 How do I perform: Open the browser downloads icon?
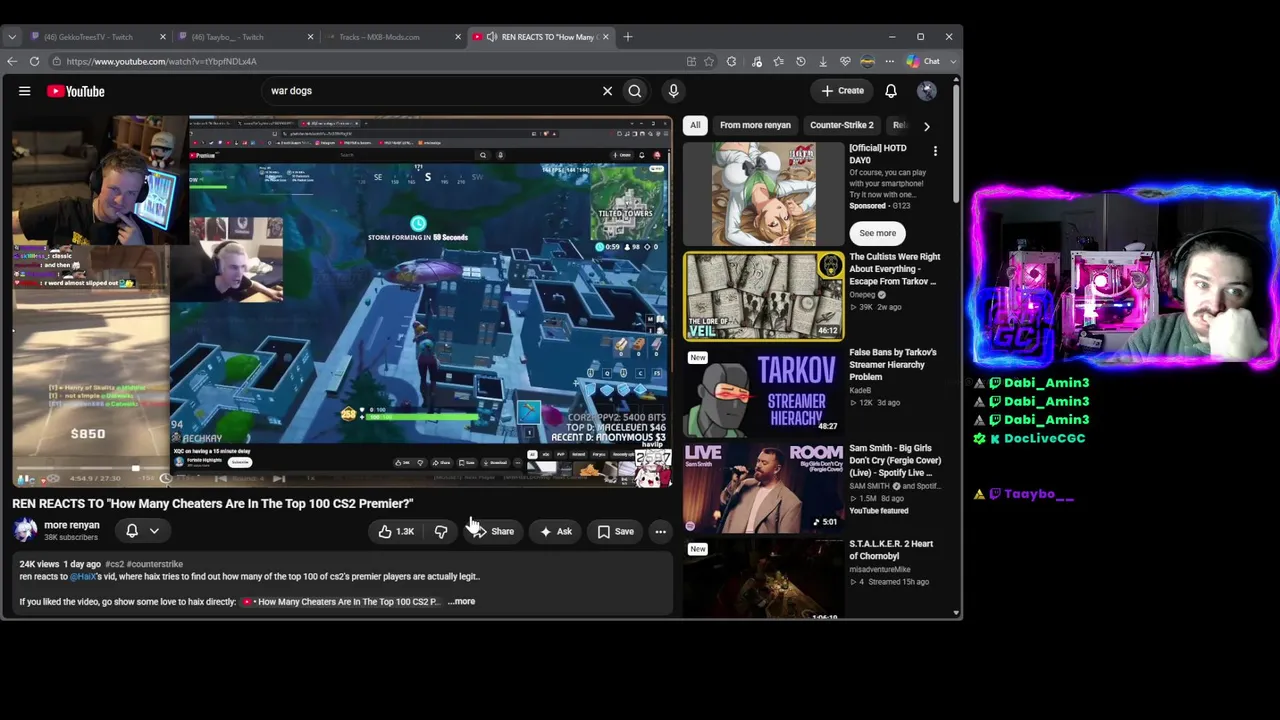coord(823,61)
